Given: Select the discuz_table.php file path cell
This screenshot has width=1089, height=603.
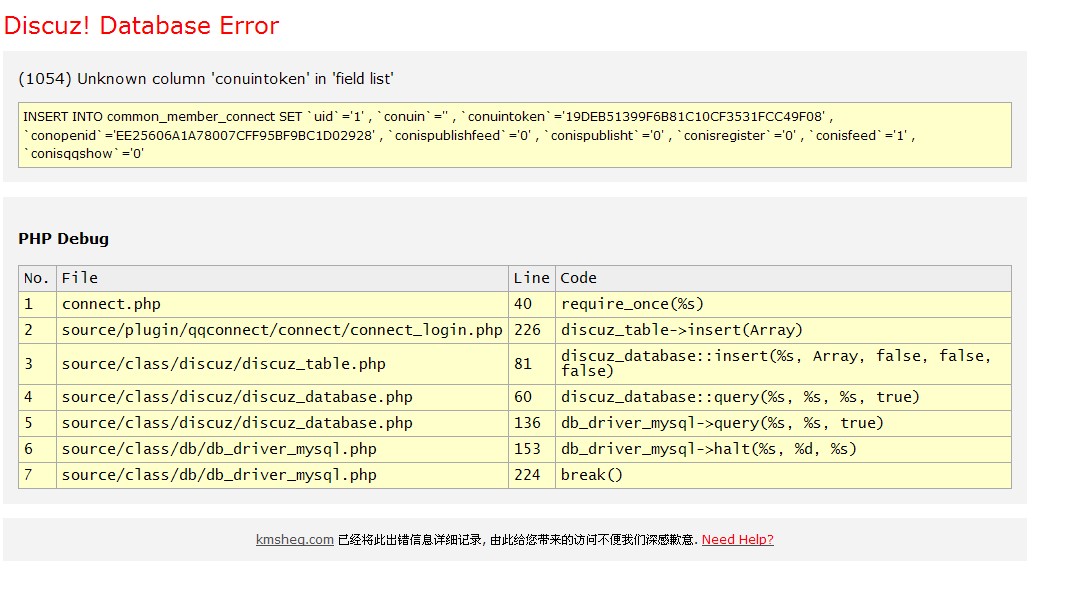Looking at the screenshot, I should tap(223, 364).
